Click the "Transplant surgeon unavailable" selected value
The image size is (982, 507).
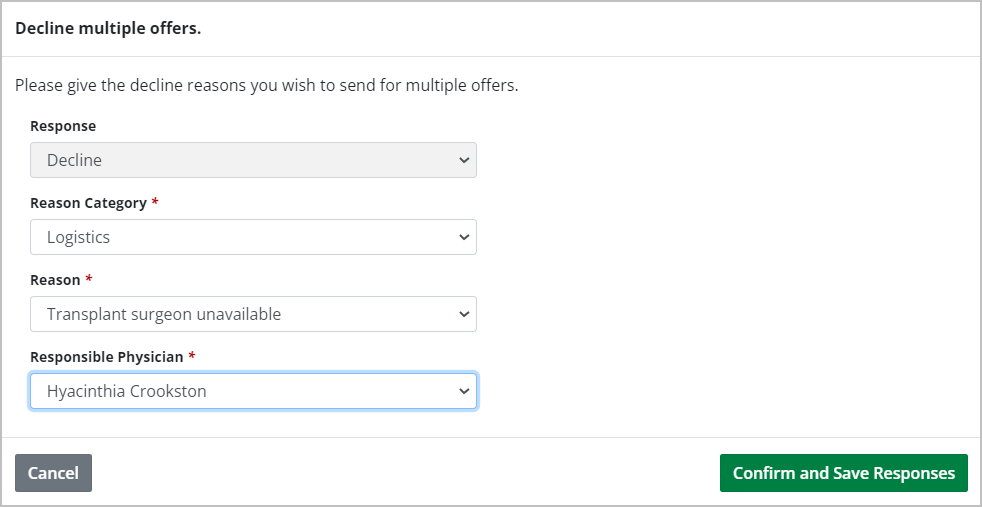point(164,314)
